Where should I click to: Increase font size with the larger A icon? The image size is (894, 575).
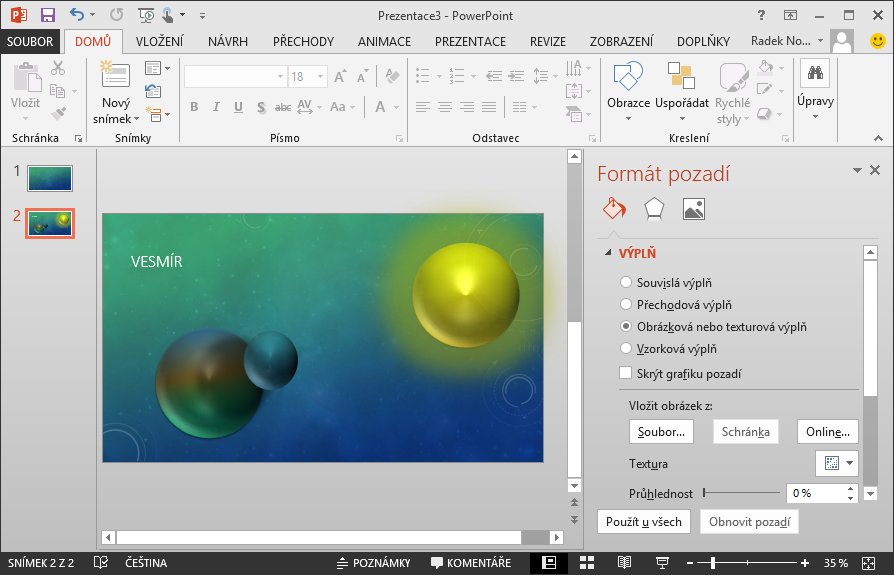[340, 76]
